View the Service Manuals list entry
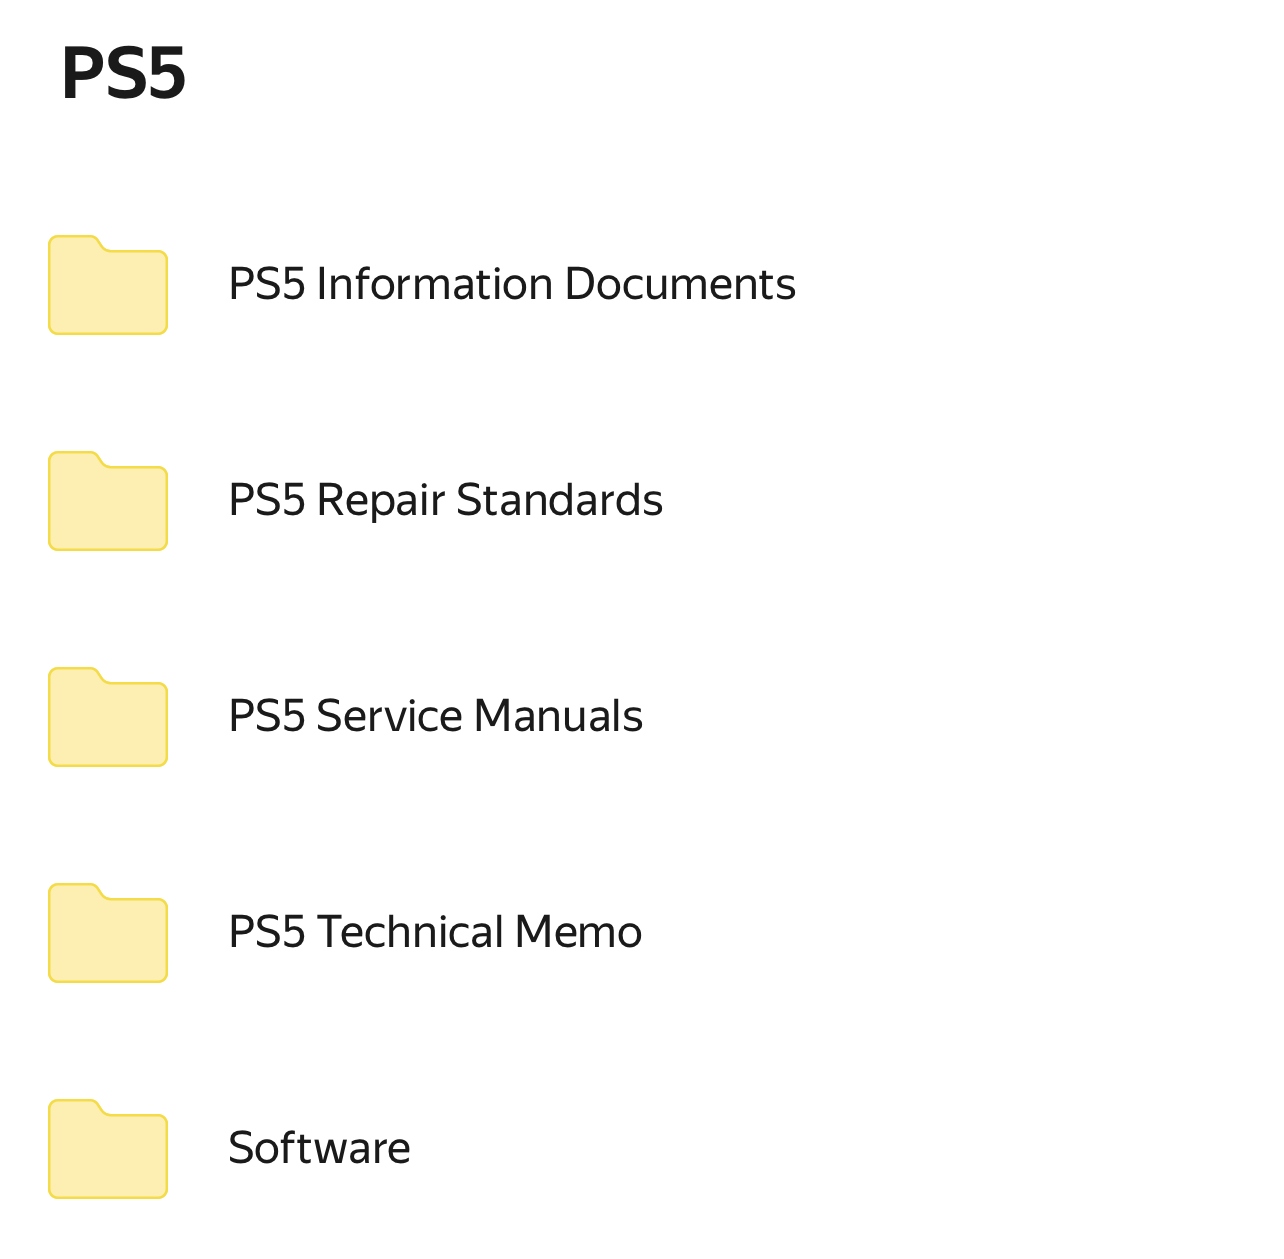 [x=642, y=717]
